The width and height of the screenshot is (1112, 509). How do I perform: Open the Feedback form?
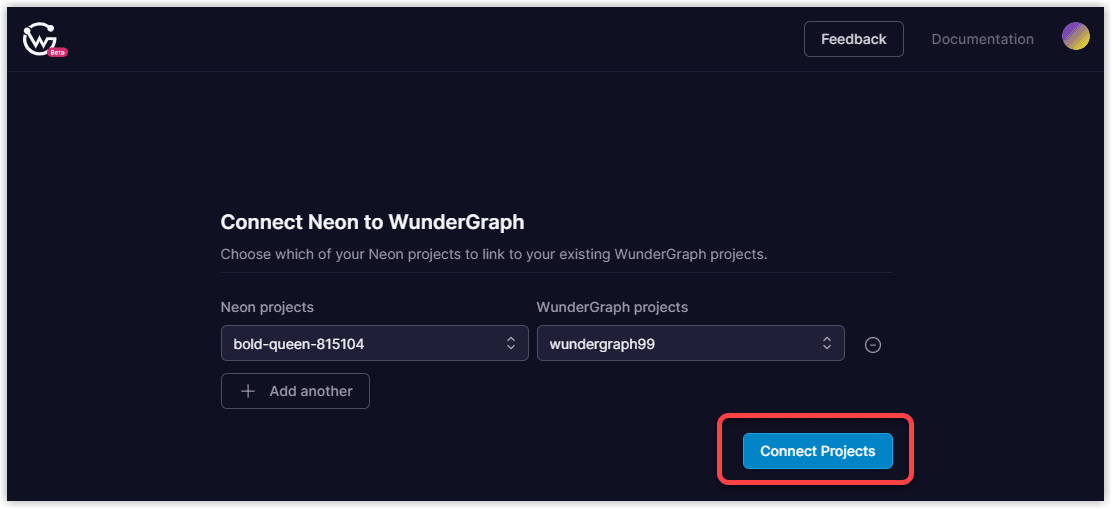(x=853, y=39)
